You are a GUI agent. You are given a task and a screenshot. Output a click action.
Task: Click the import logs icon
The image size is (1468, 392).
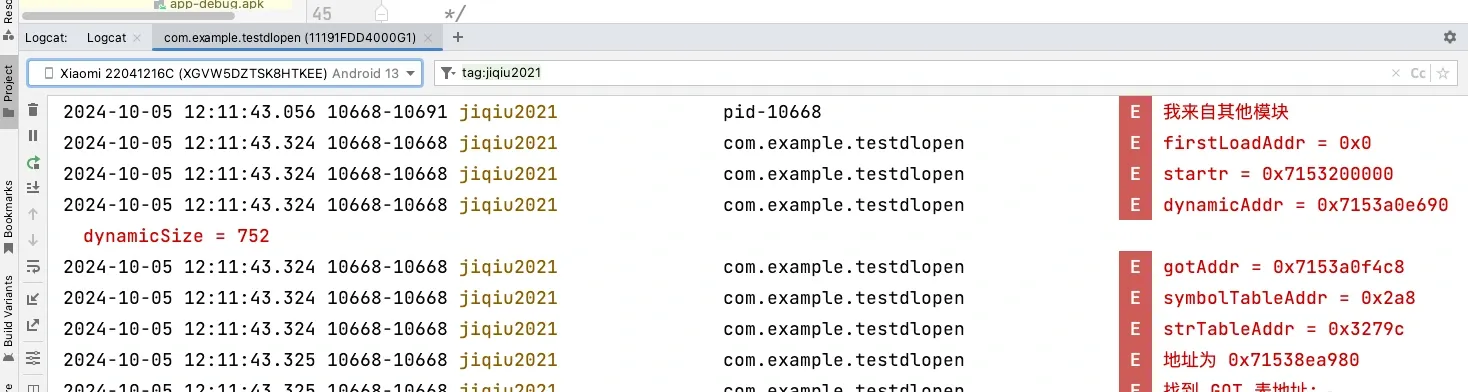pyautogui.click(x=33, y=299)
